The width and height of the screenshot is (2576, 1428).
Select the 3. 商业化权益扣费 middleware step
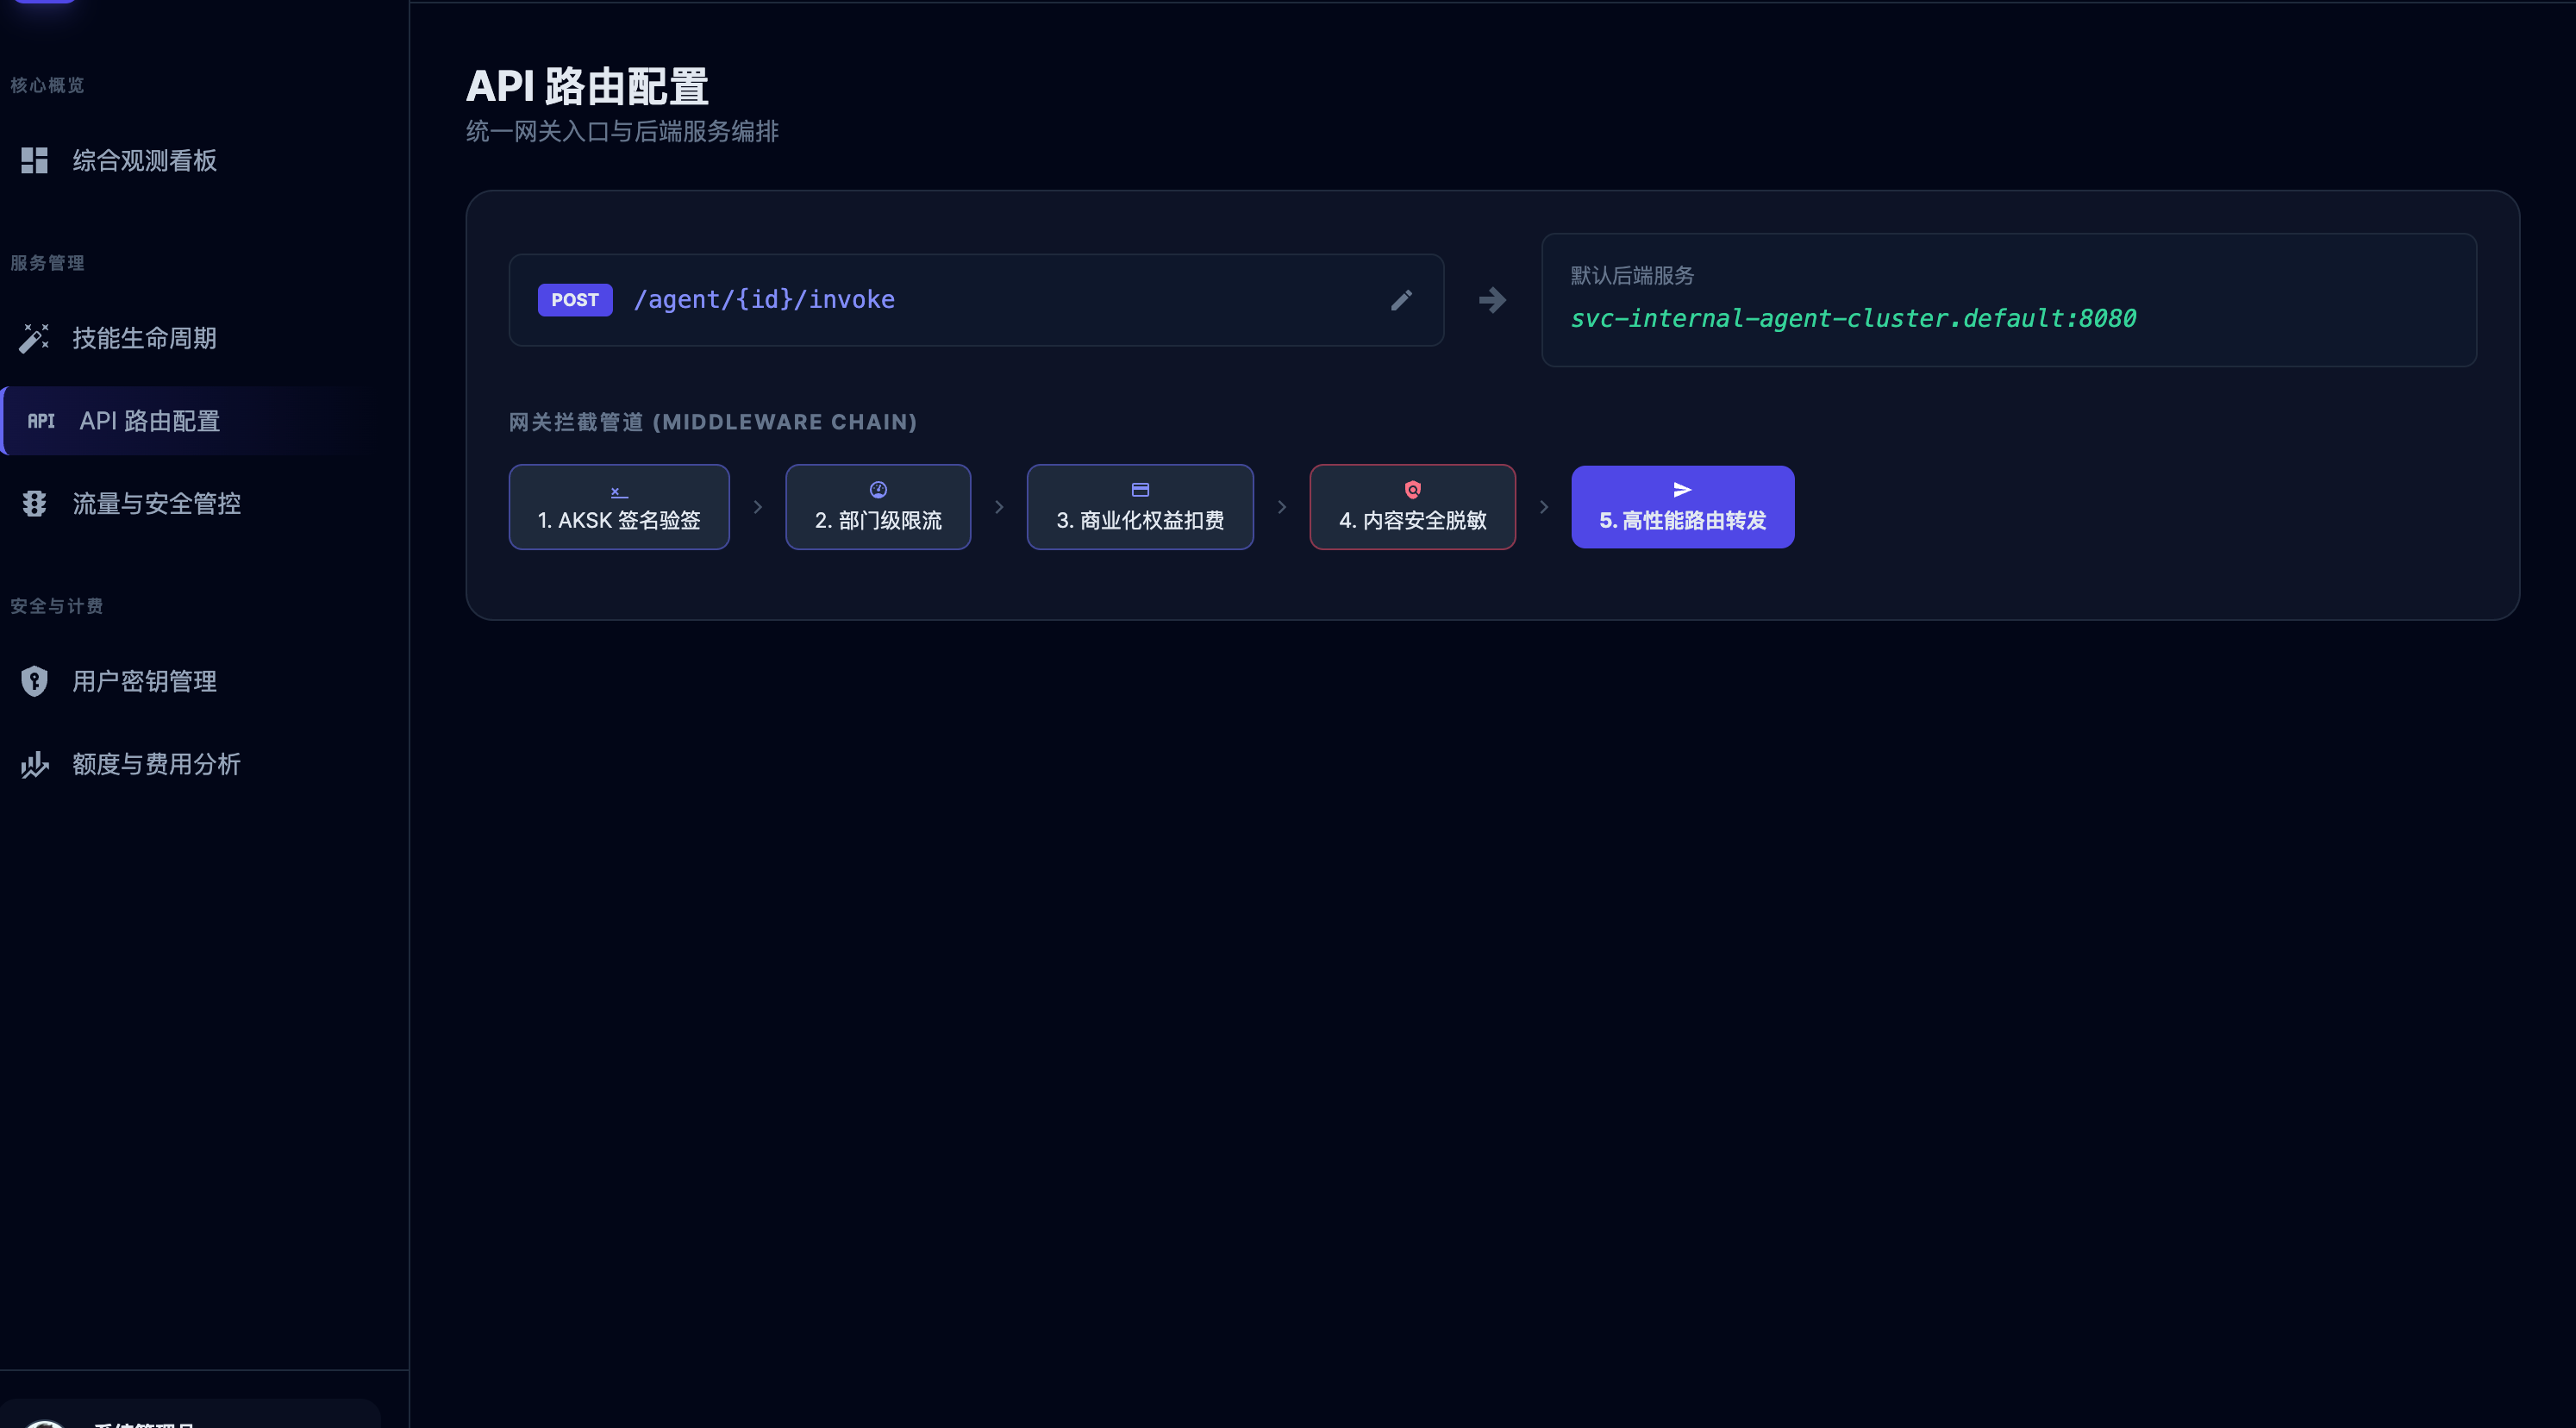1139,507
